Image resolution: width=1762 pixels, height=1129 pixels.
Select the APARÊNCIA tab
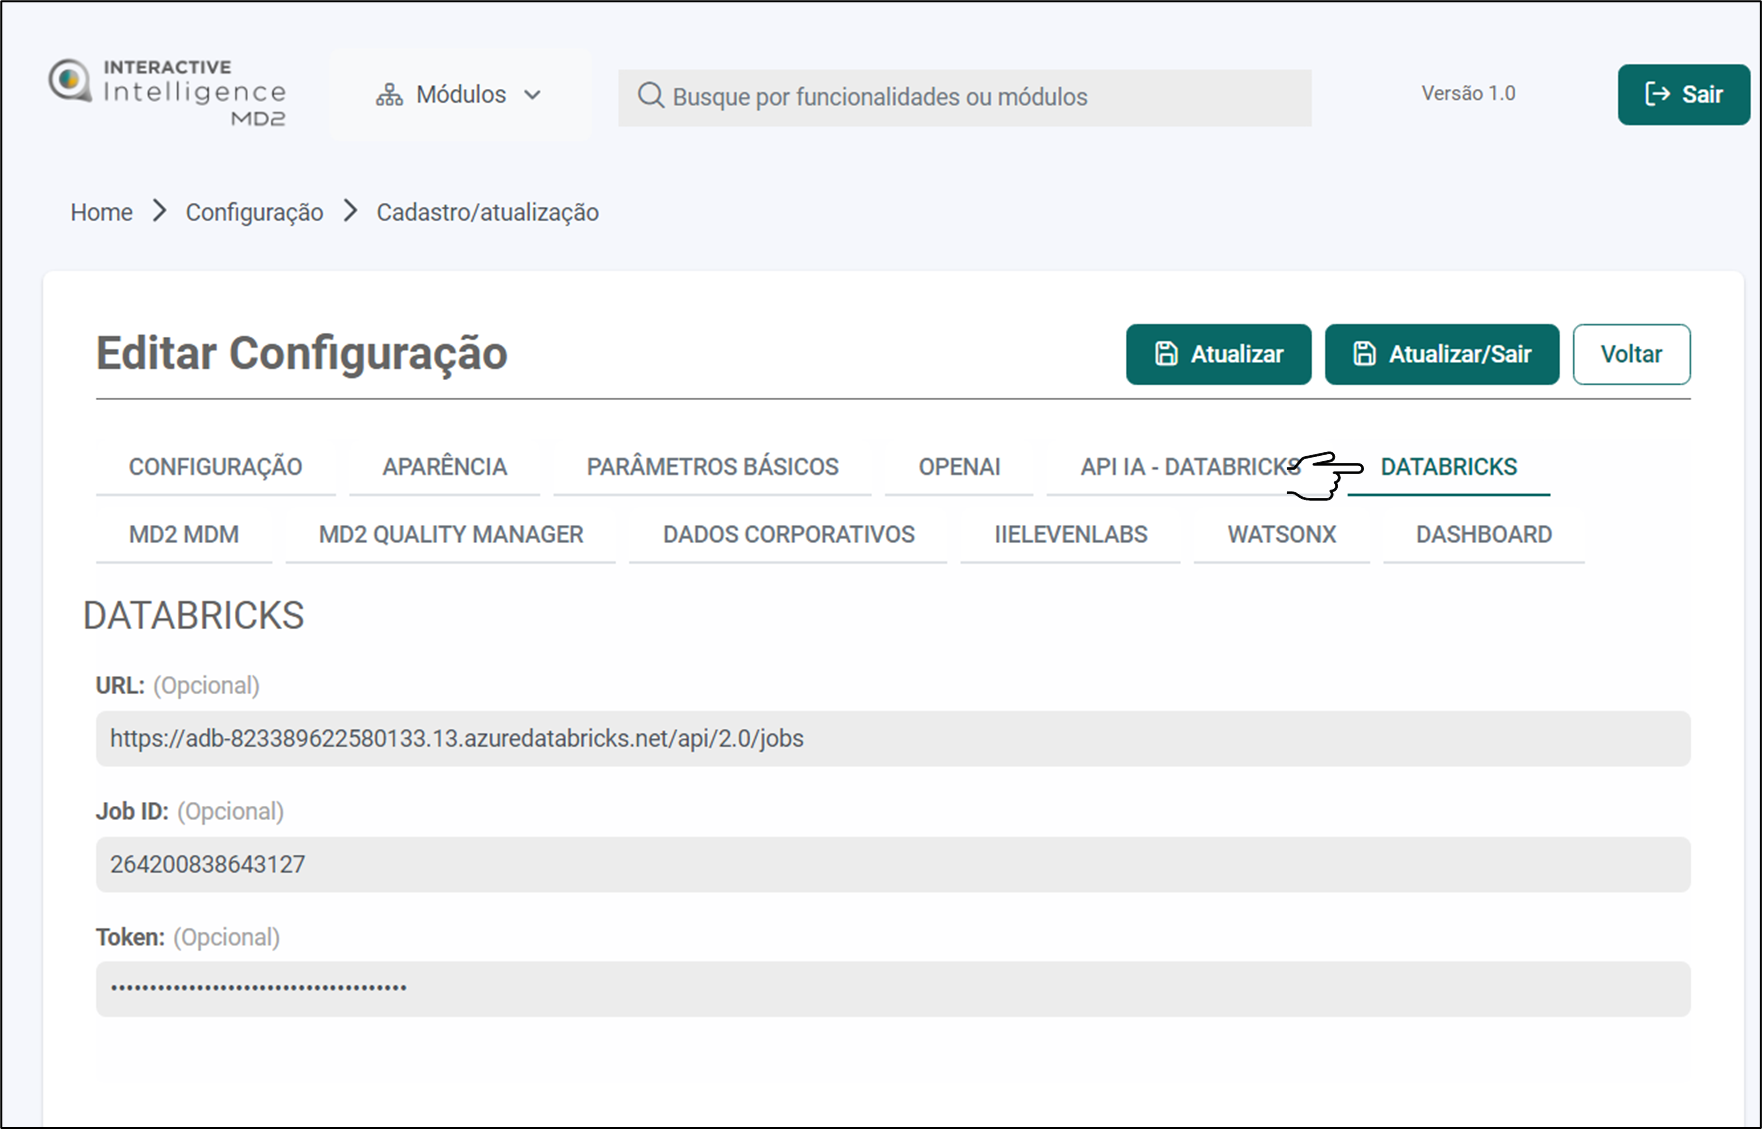click(444, 467)
